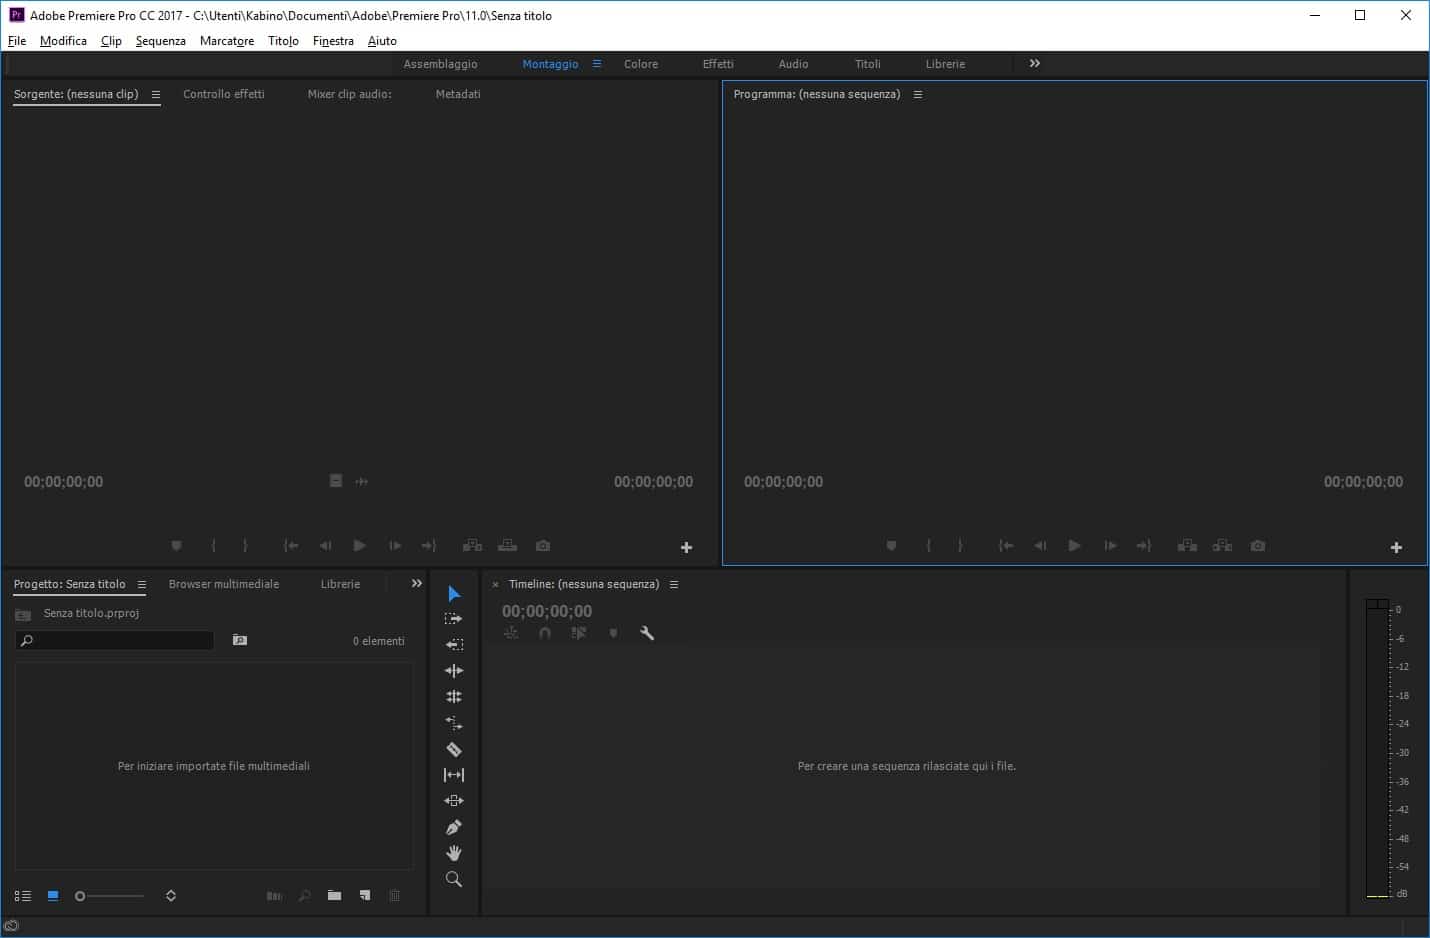Click the Project panel search field
1430x938 pixels.
pos(116,640)
